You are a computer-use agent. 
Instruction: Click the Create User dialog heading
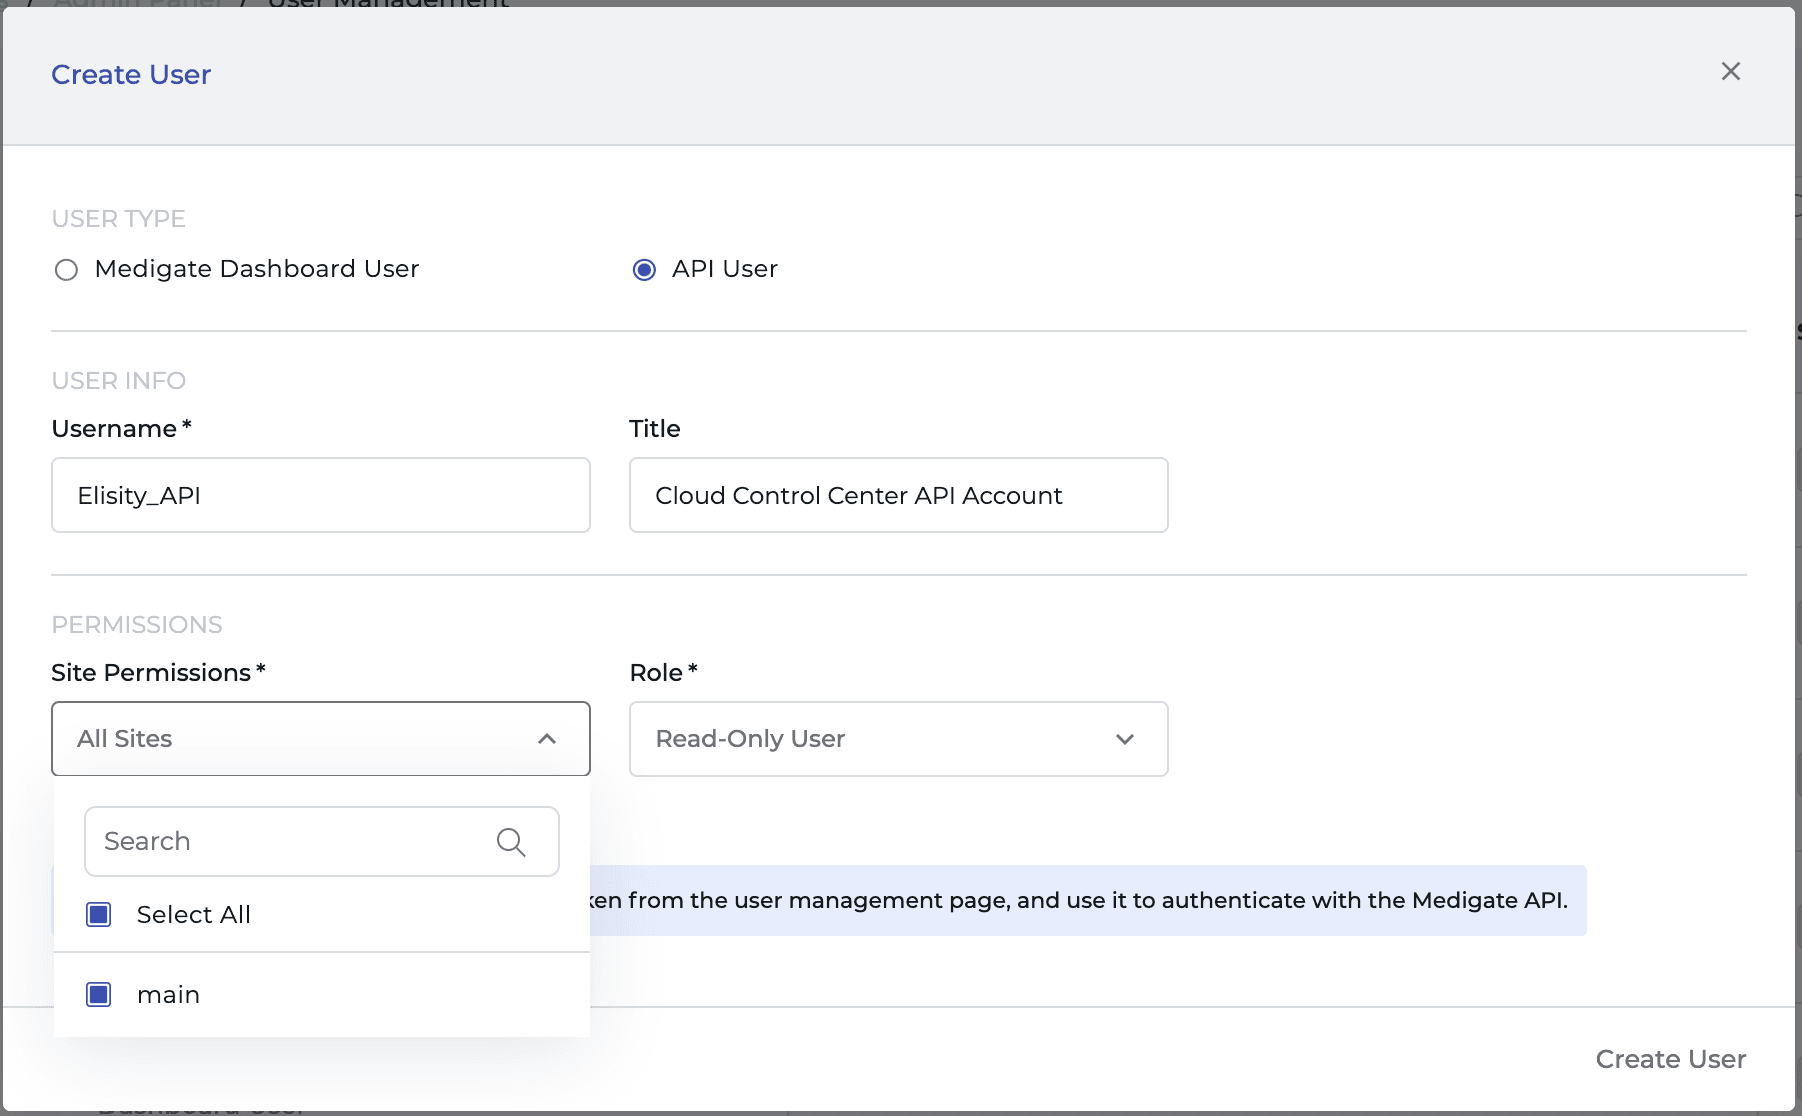pos(131,74)
